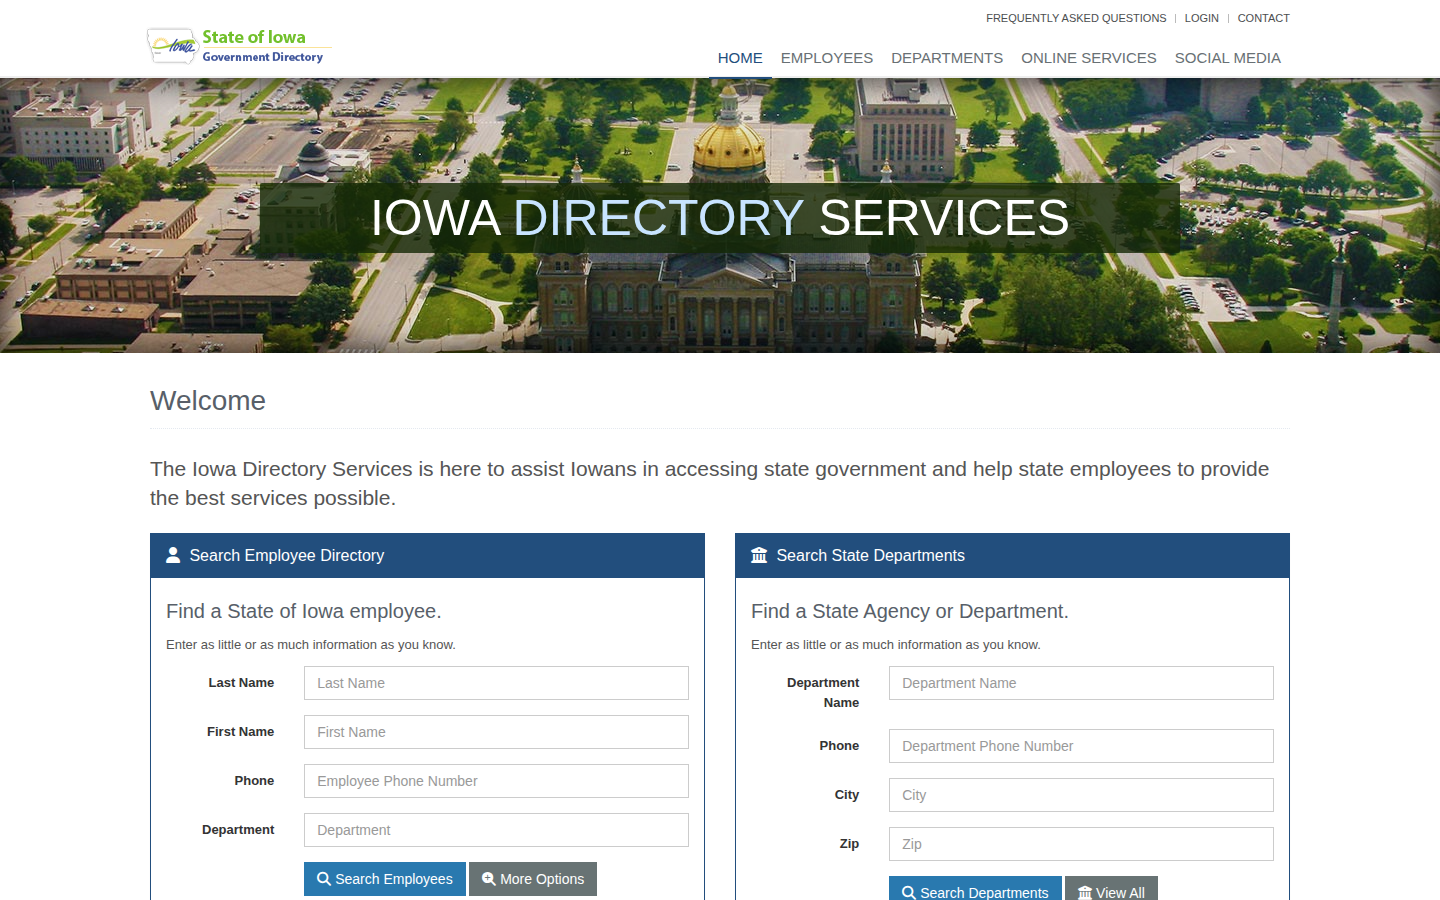Select the SOCIAL MEDIA menu item
The width and height of the screenshot is (1440, 900).
click(x=1228, y=58)
